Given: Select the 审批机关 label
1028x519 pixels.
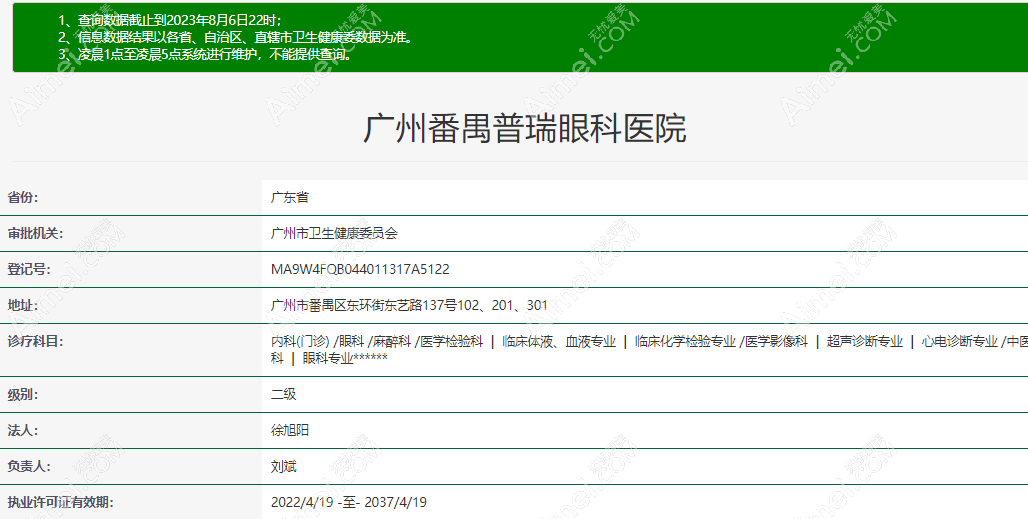Looking at the screenshot, I should pos(35,233).
